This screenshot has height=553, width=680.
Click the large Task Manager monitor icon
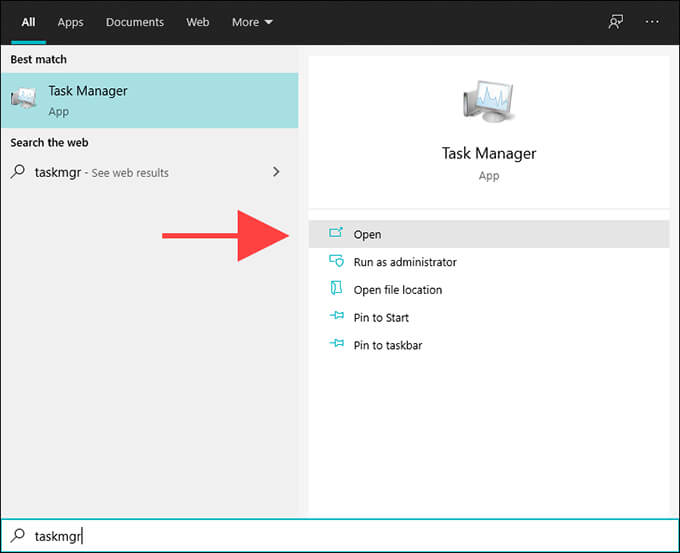[x=488, y=101]
